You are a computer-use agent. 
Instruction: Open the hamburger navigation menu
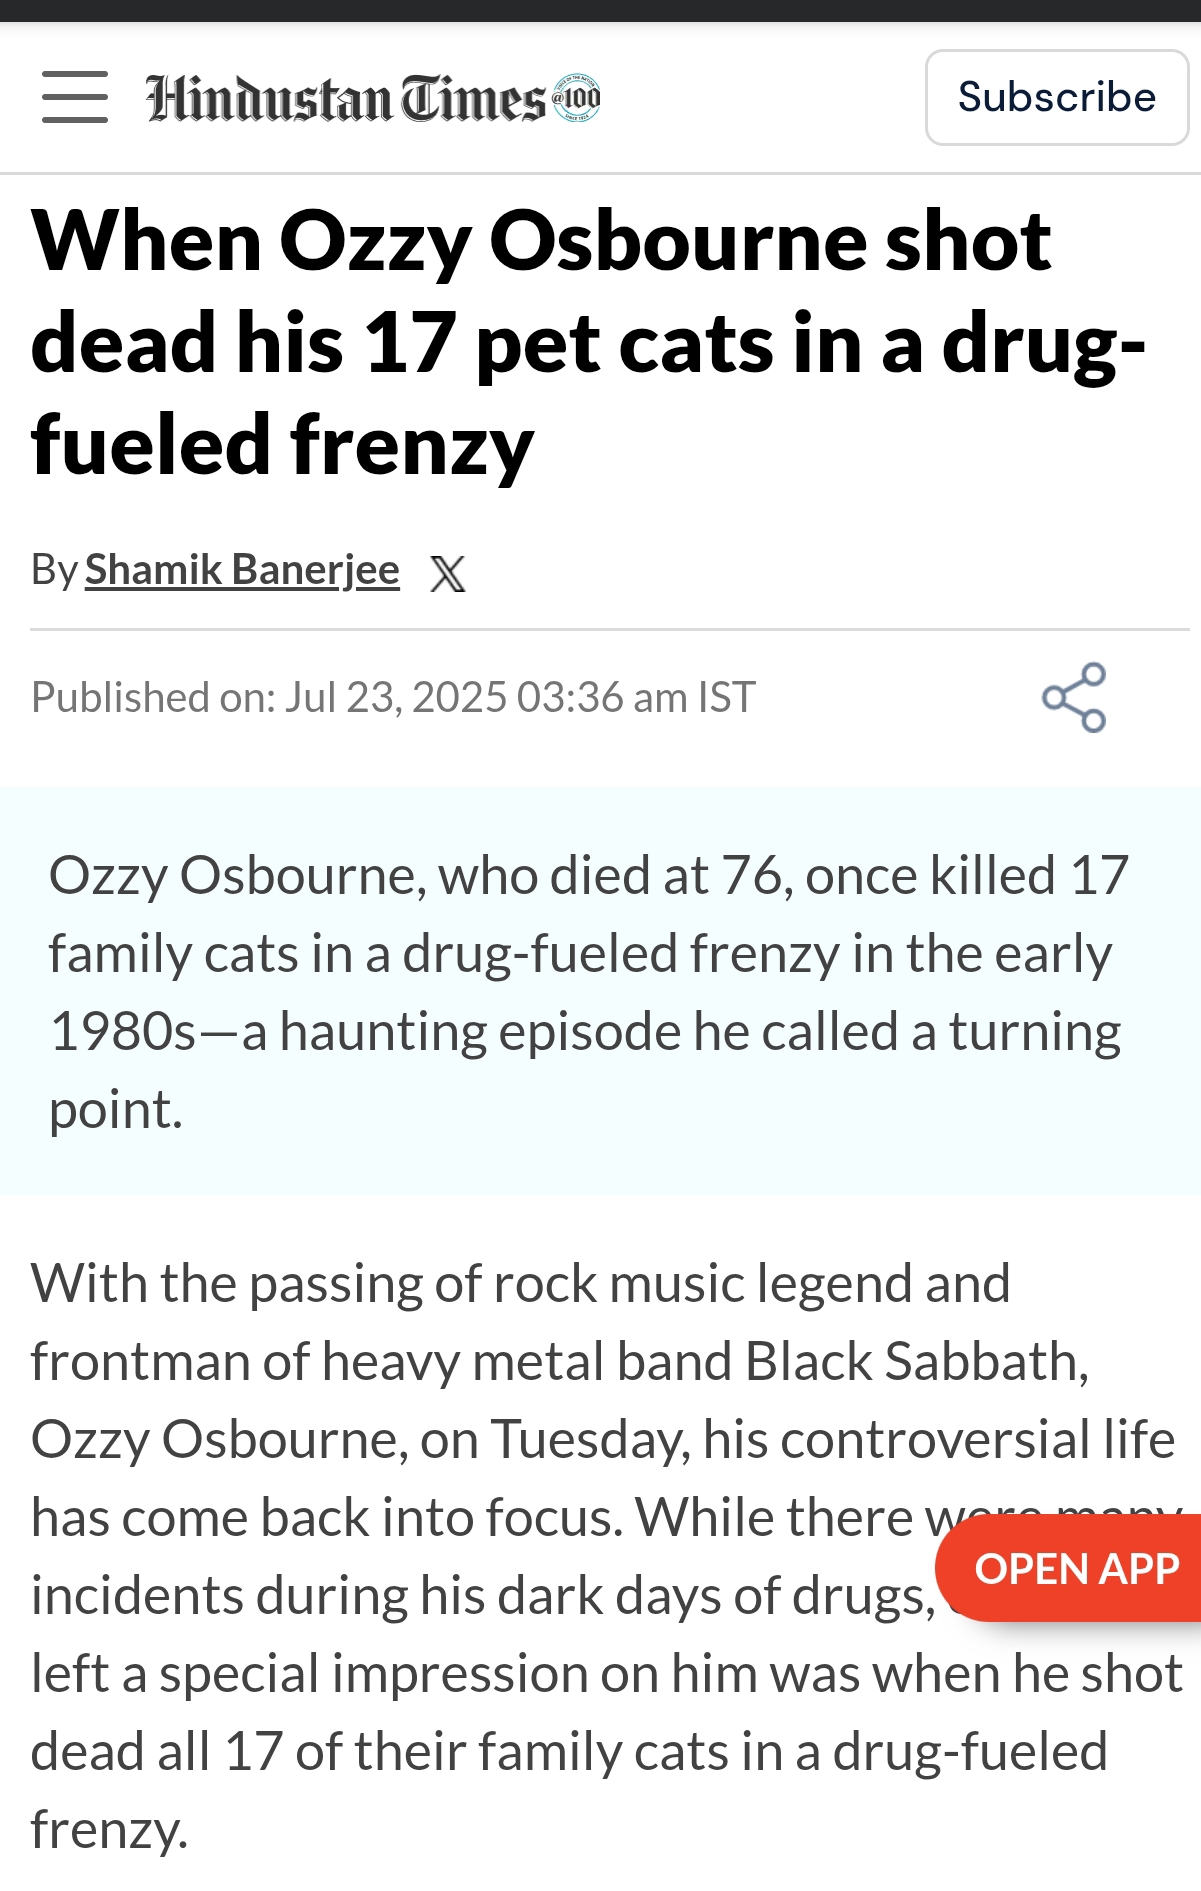pyautogui.click(x=75, y=97)
